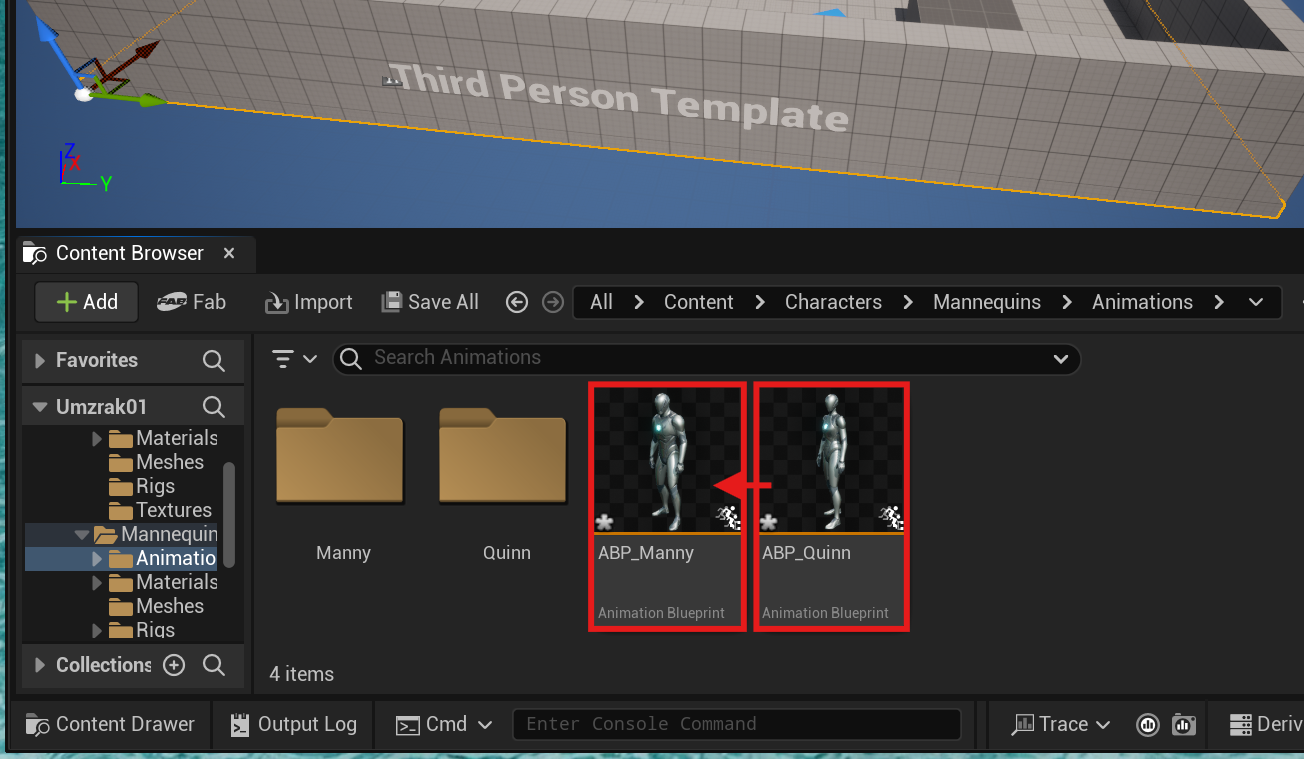This screenshot has height=759, width=1304.
Task: Open the filter options menu icon
Action: click(x=294, y=359)
